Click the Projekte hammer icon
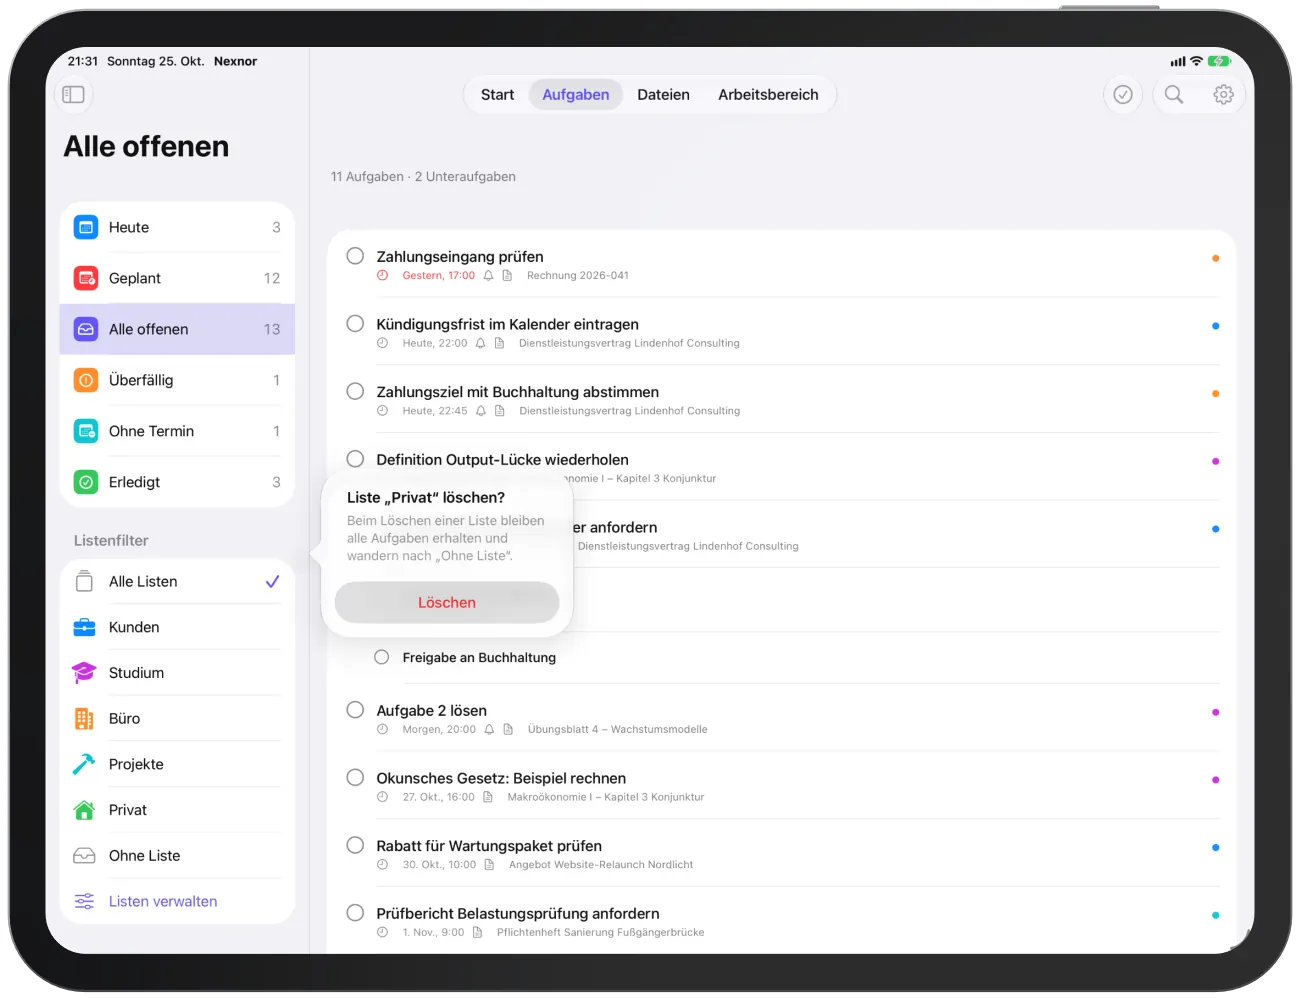The height and width of the screenshot is (998, 1300). click(x=85, y=765)
